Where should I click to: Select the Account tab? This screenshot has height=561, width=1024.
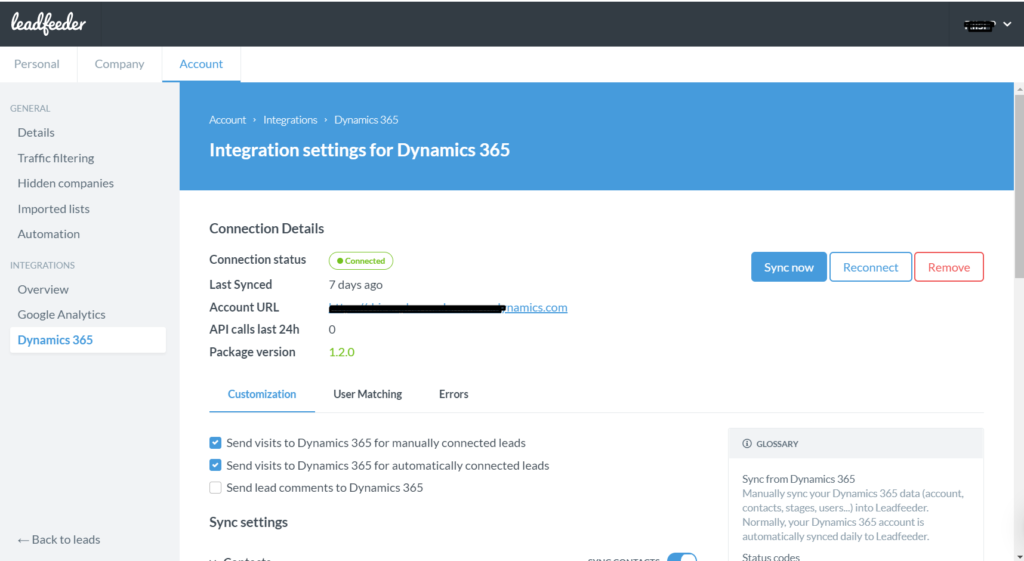[x=201, y=64]
